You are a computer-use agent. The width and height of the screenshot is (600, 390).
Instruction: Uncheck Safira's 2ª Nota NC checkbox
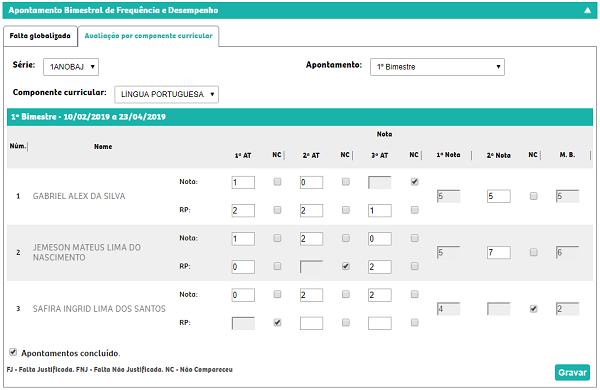tap(533, 308)
